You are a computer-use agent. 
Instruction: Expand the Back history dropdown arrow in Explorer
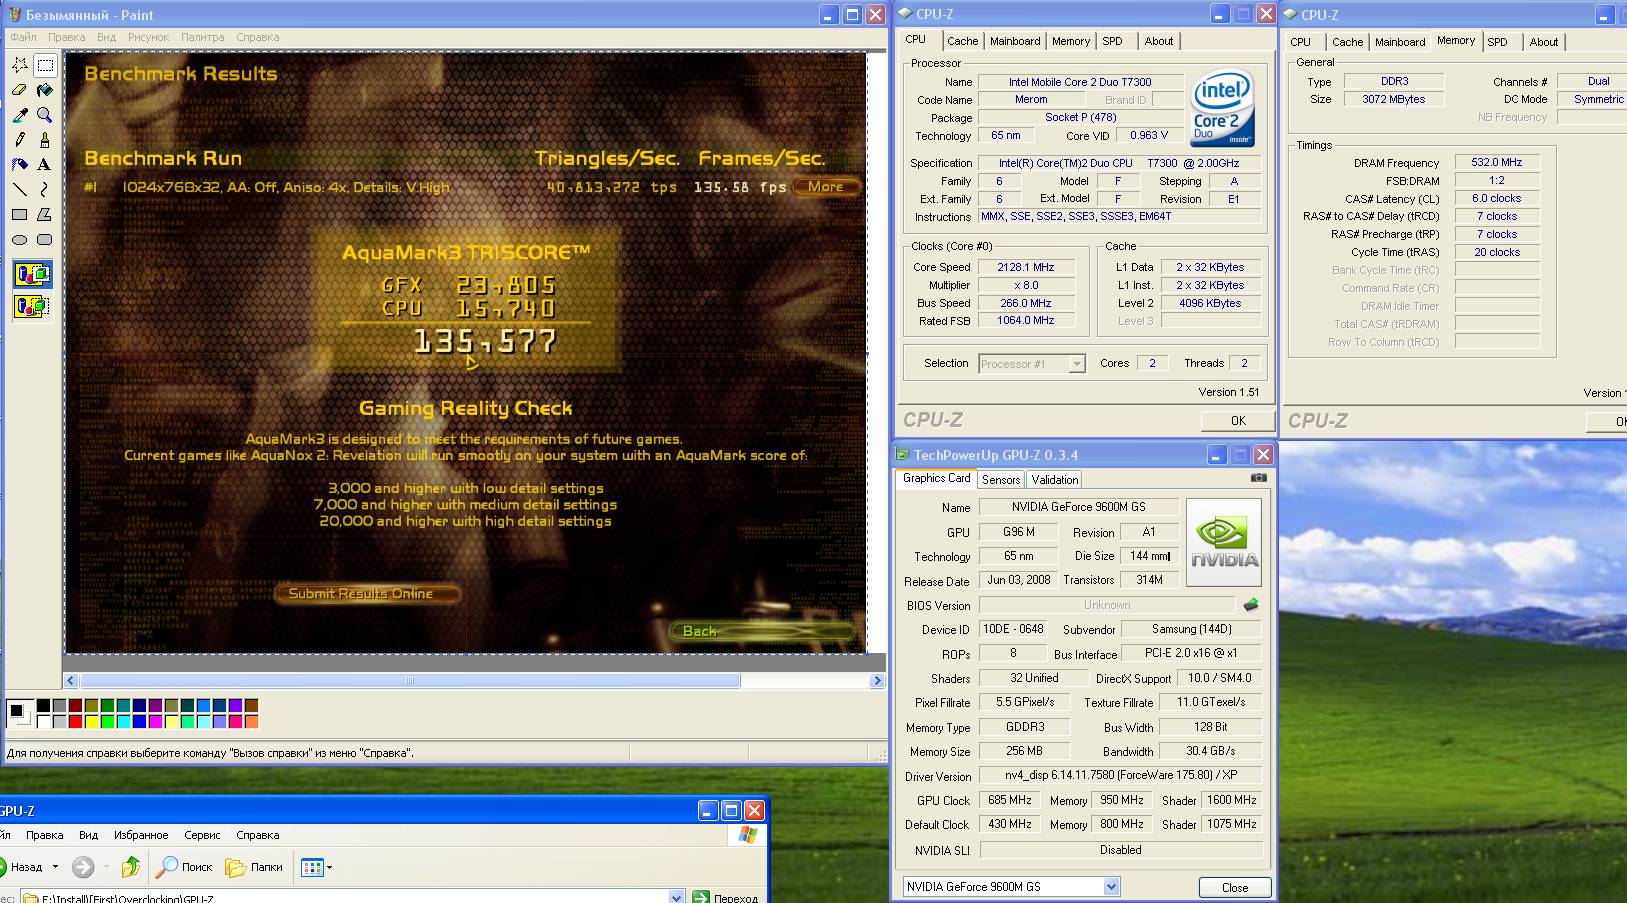55,867
